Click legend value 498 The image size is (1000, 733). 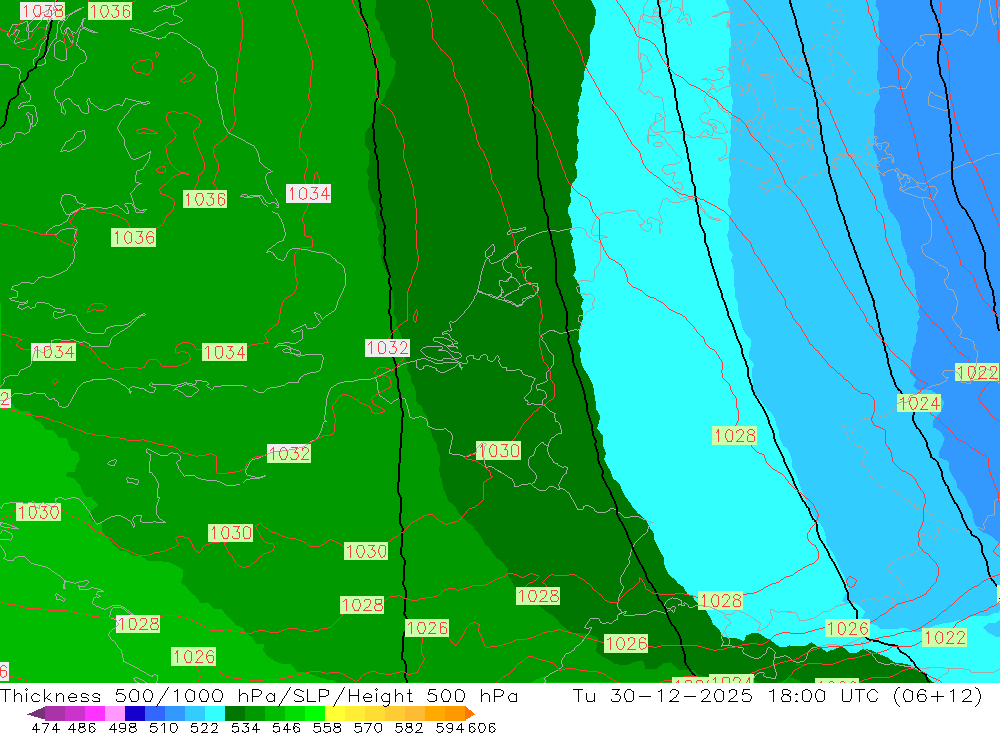tap(122, 728)
